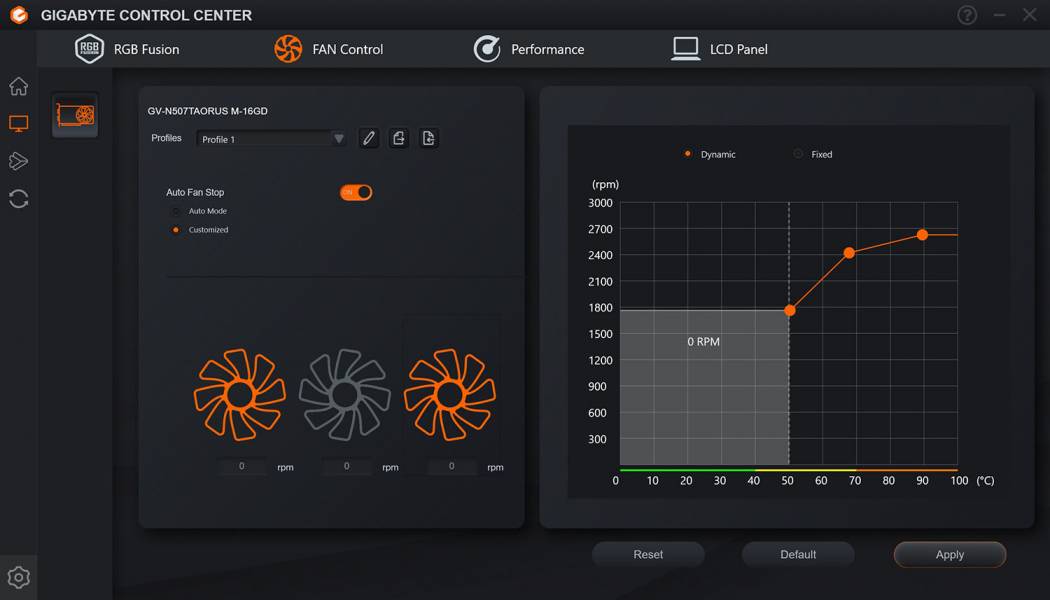1050x600 pixels.
Task: Click the Auto Fan Stop label
Action: [x=195, y=192]
